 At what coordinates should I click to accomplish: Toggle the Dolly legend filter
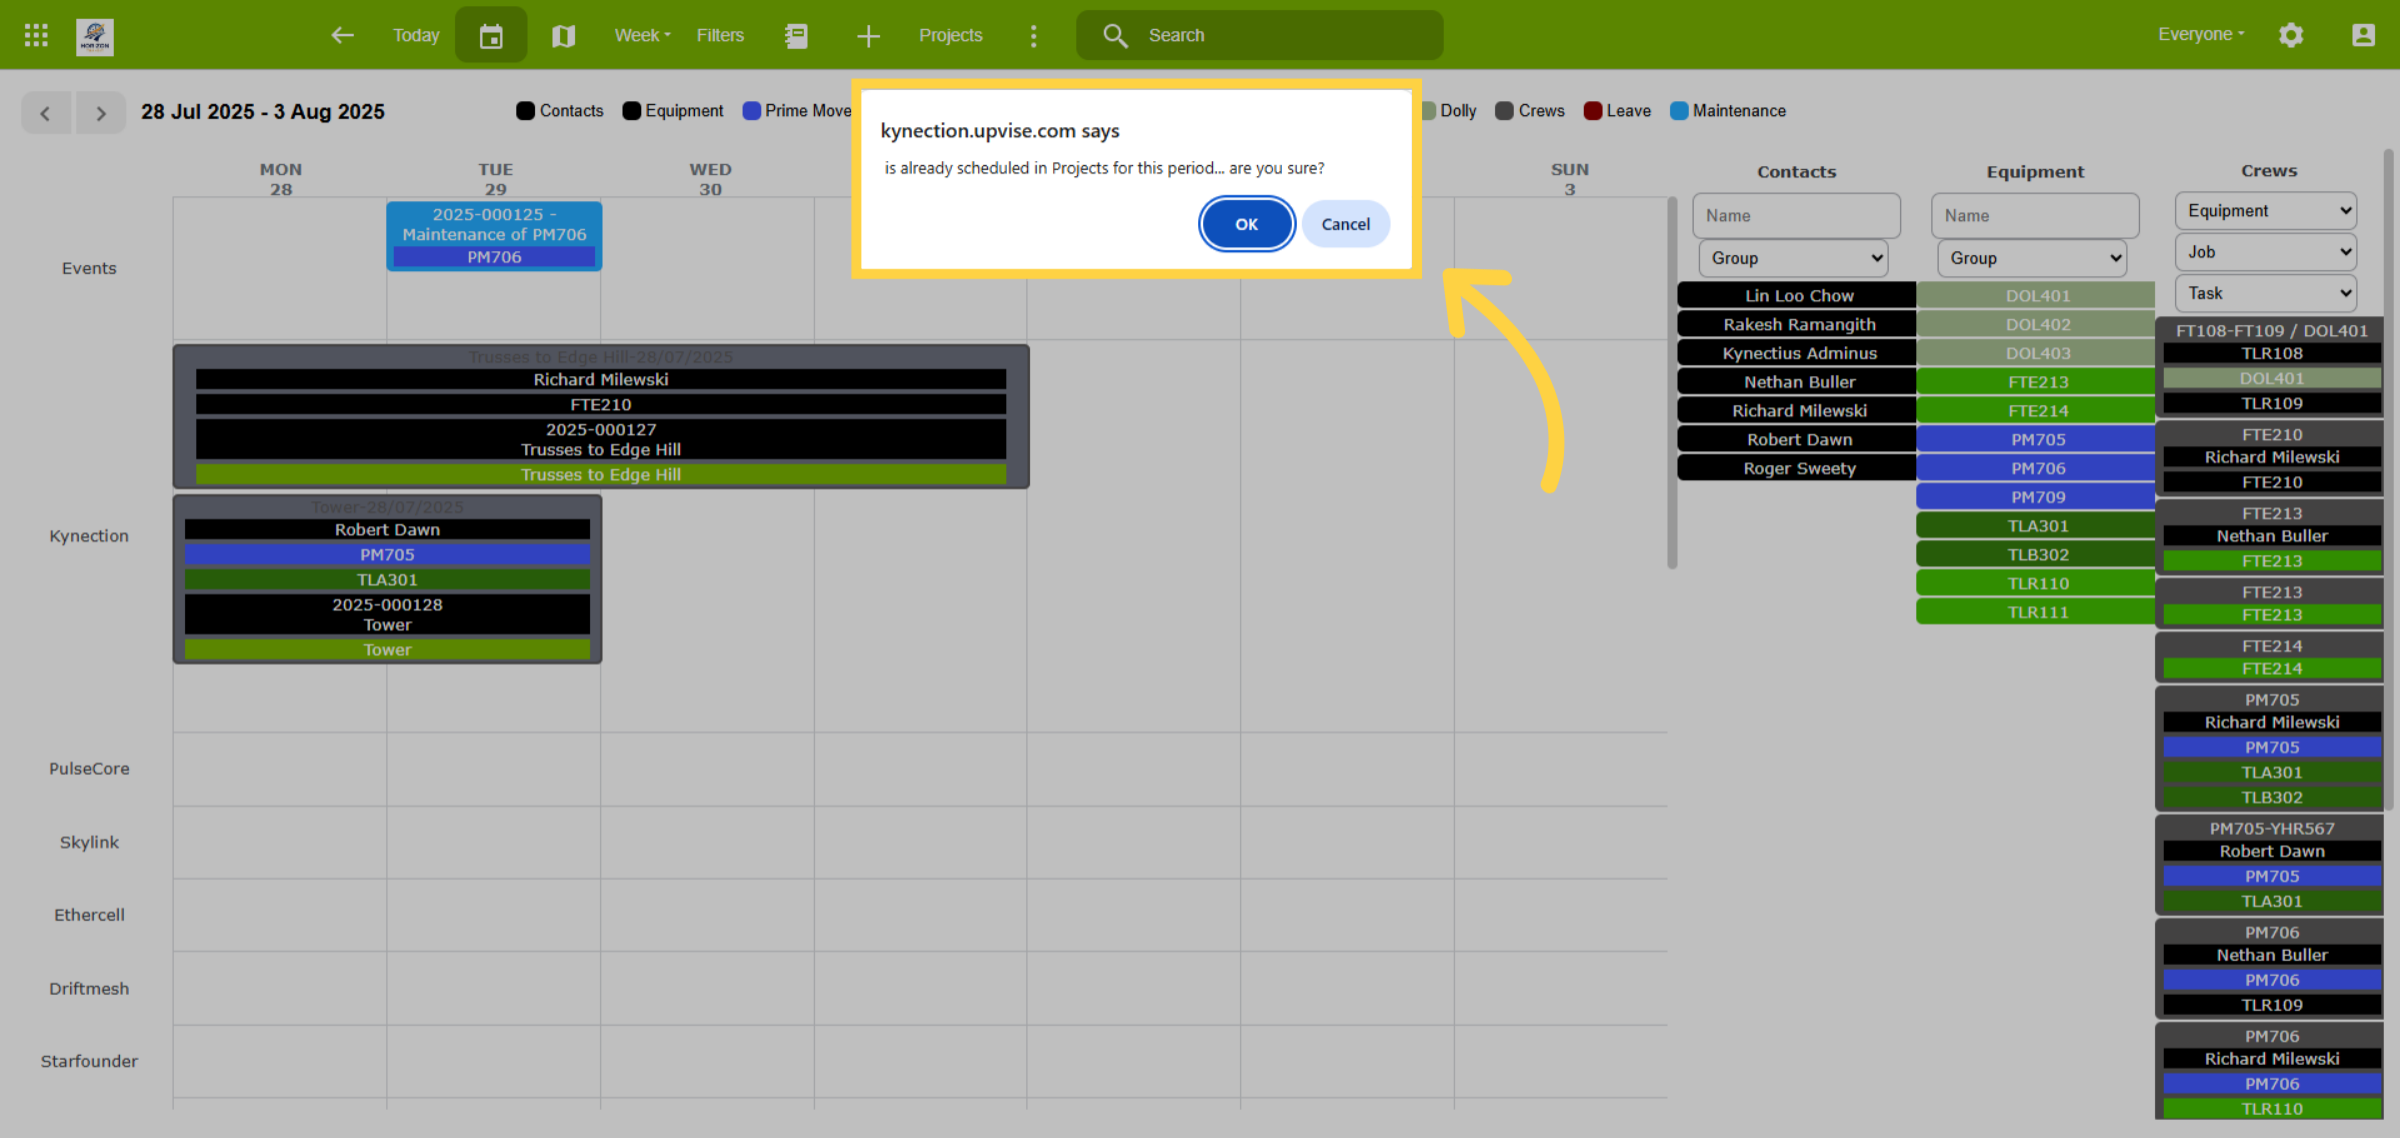point(1450,111)
